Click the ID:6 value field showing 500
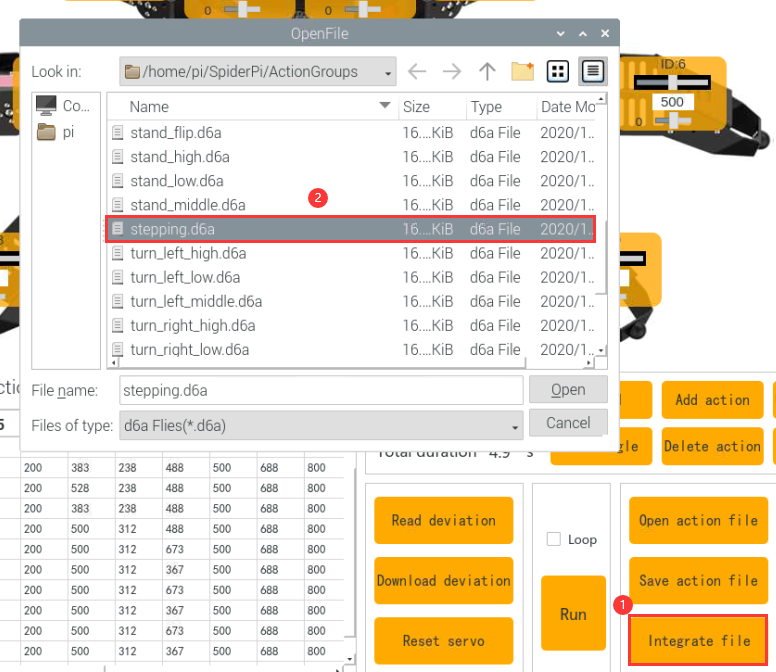The width and height of the screenshot is (776, 672). click(672, 102)
